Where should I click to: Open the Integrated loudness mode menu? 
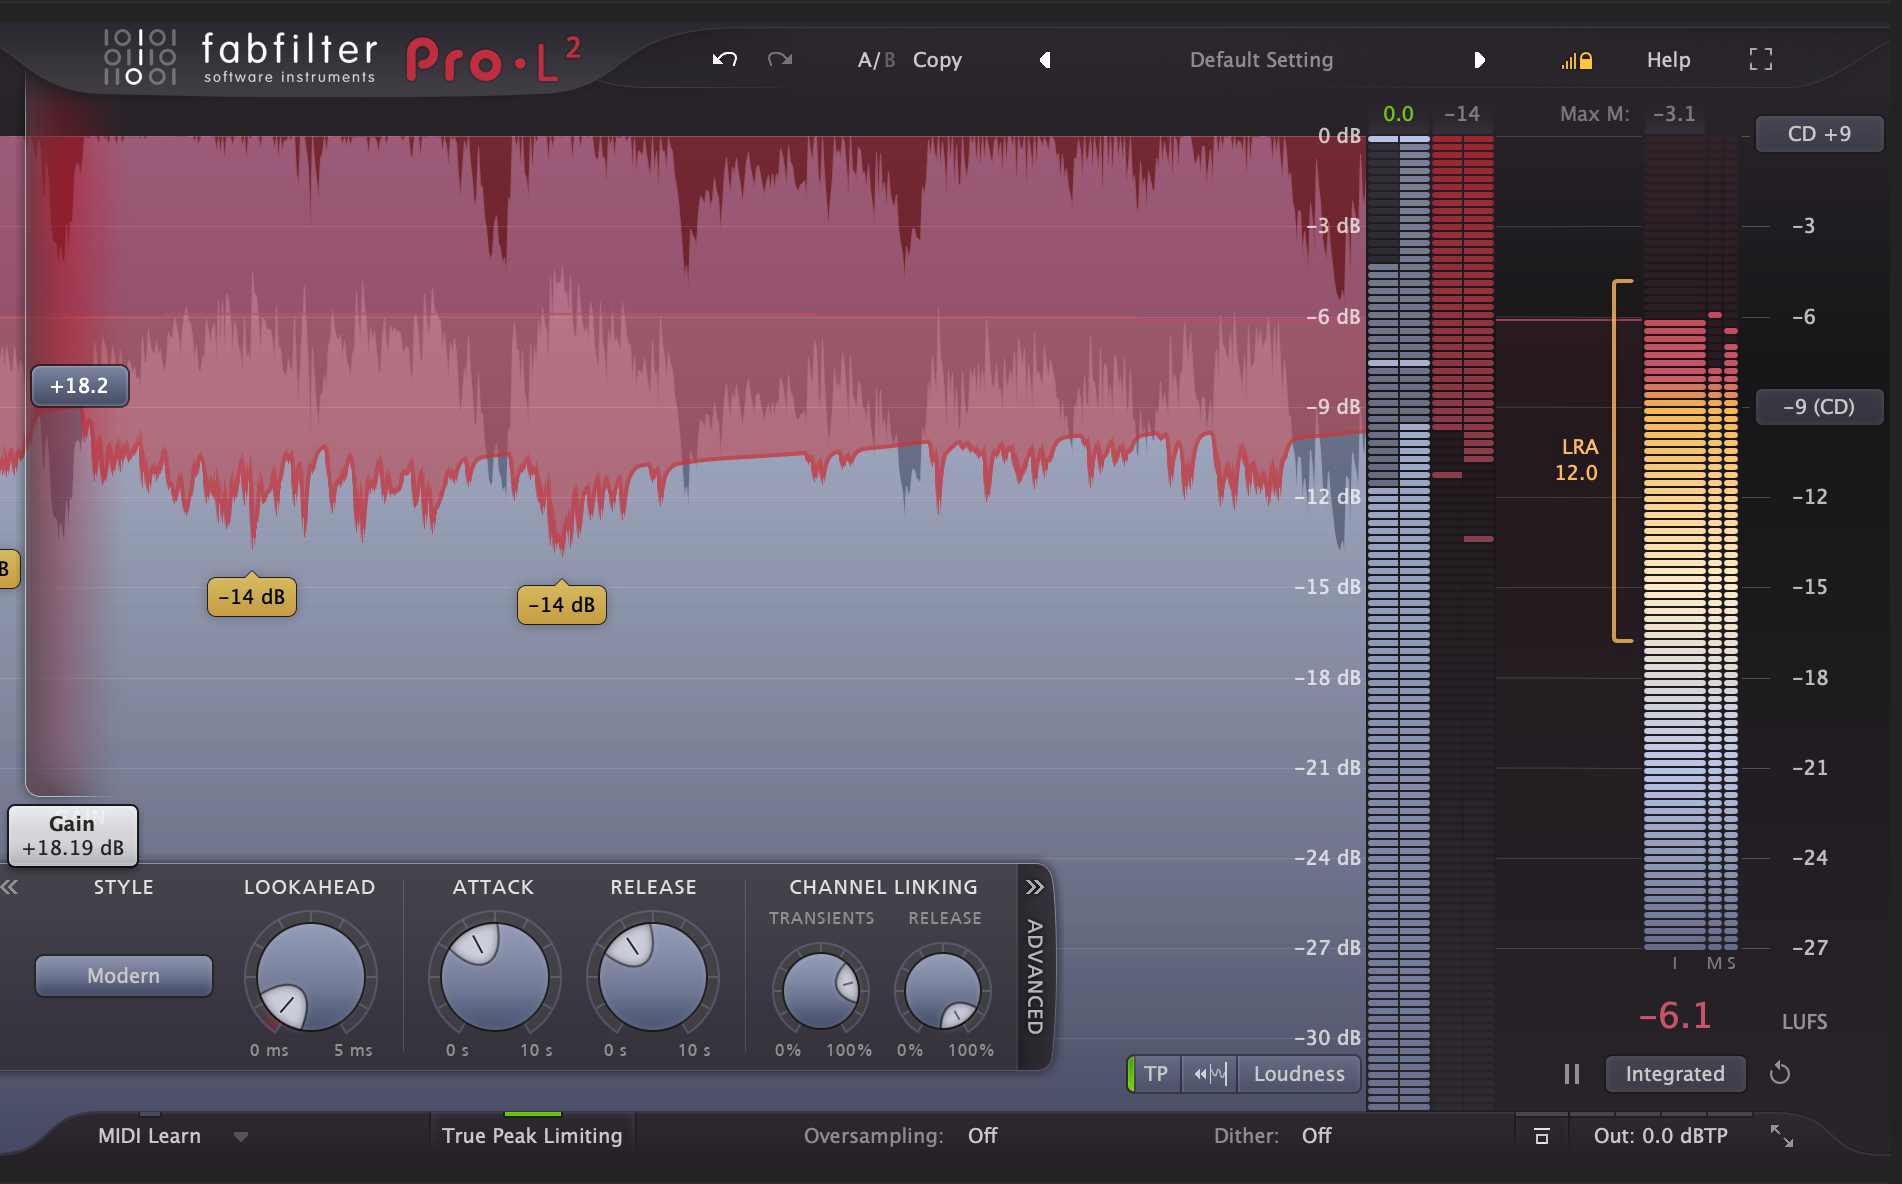pos(1675,1074)
